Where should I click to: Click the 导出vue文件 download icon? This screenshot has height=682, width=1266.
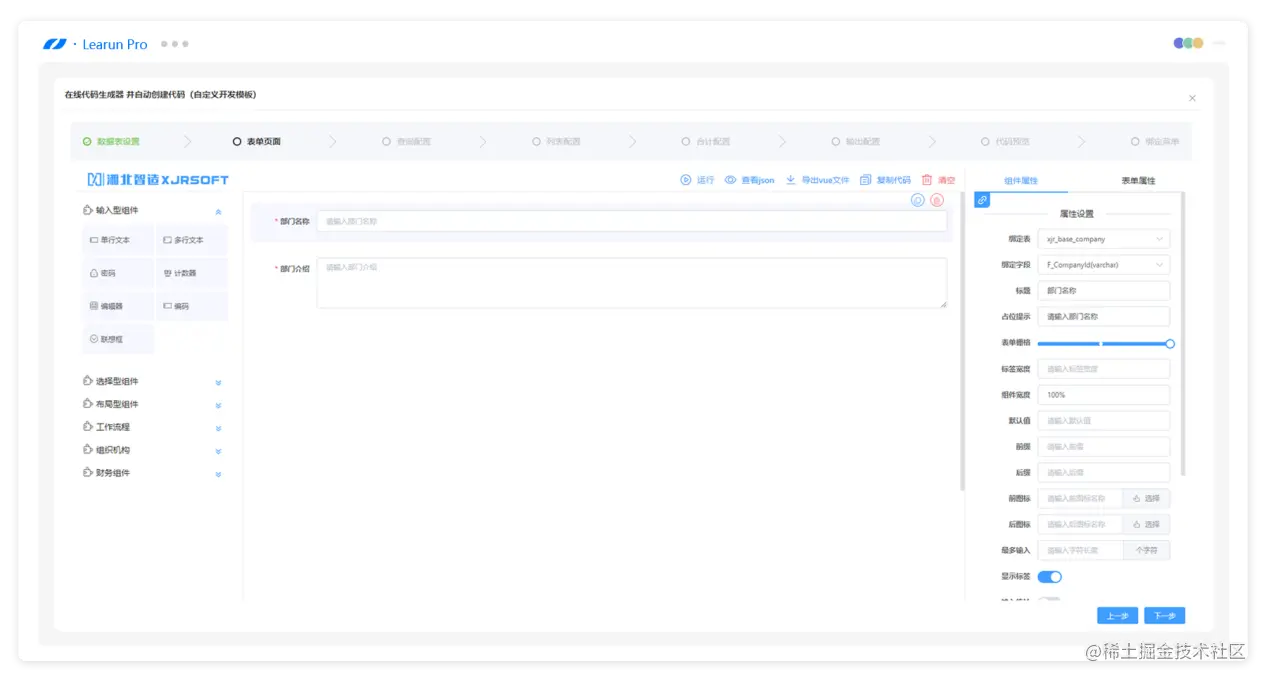click(791, 180)
